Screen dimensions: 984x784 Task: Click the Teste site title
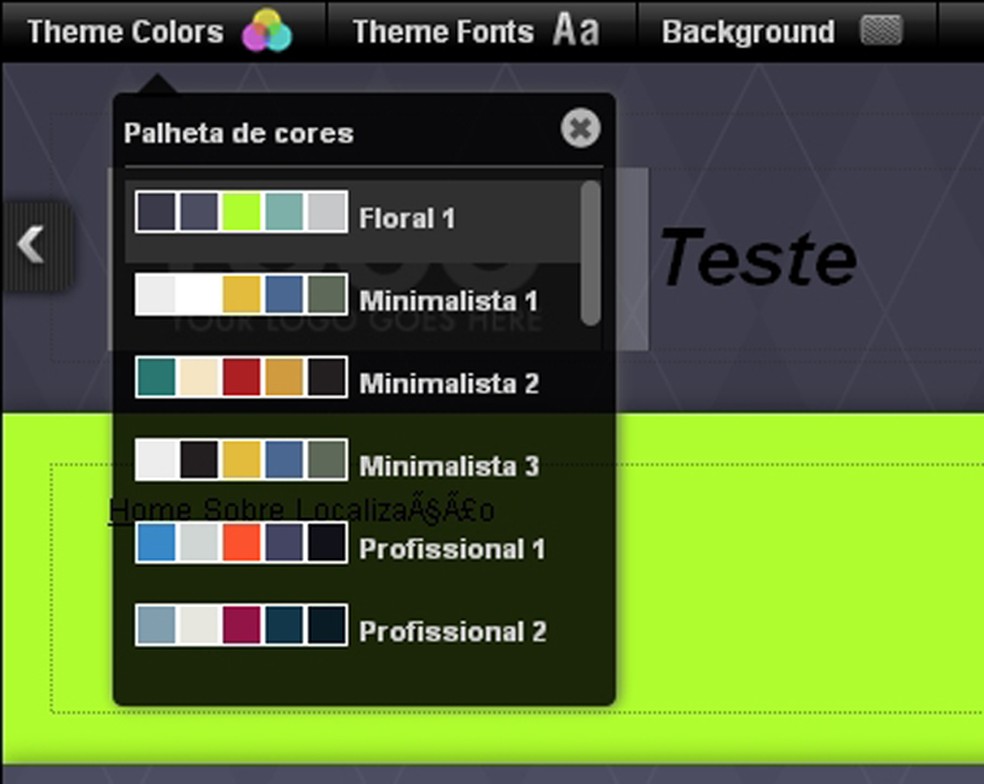757,257
